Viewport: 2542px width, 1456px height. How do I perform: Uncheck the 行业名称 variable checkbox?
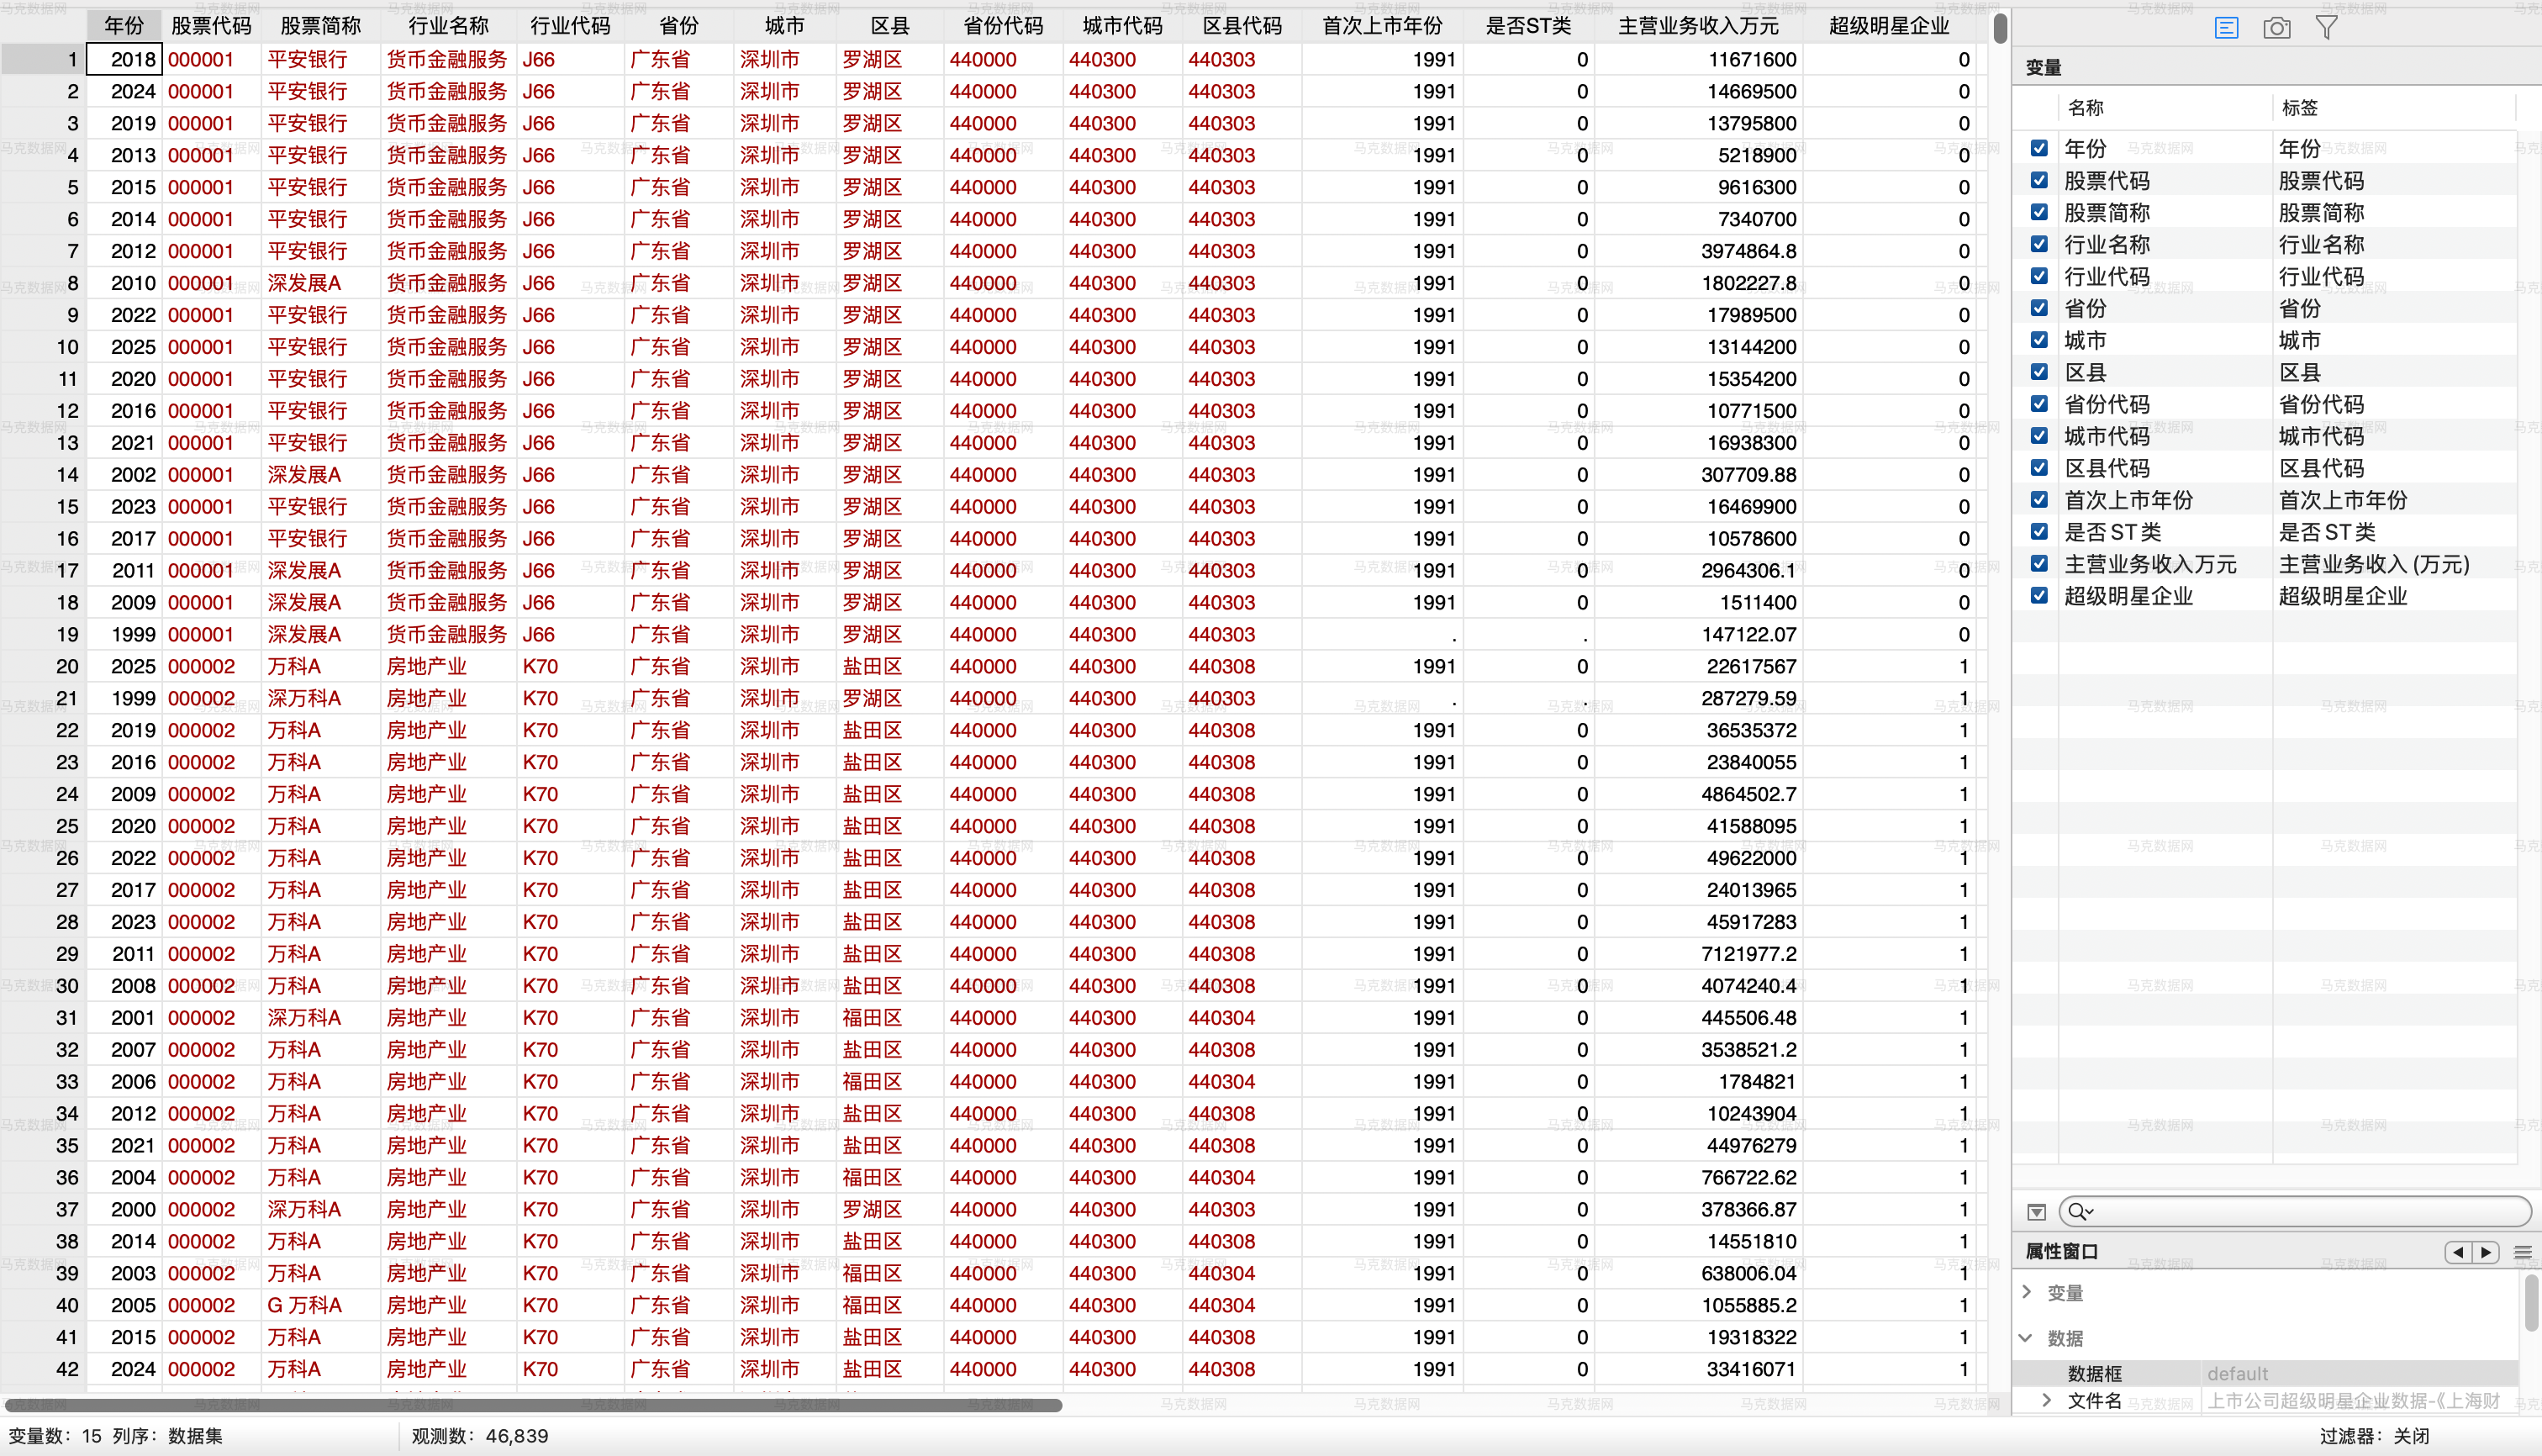click(2039, 244)
